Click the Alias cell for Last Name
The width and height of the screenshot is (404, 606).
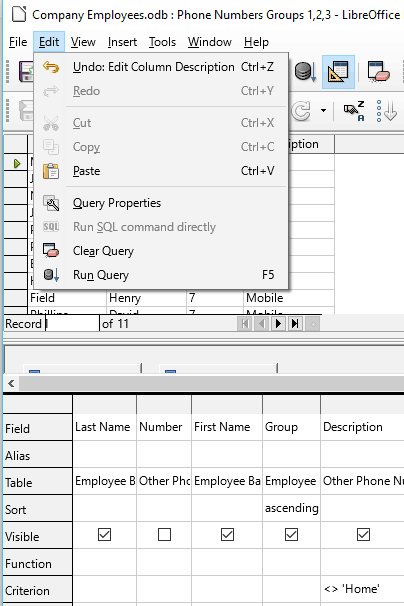coord(104,454)
